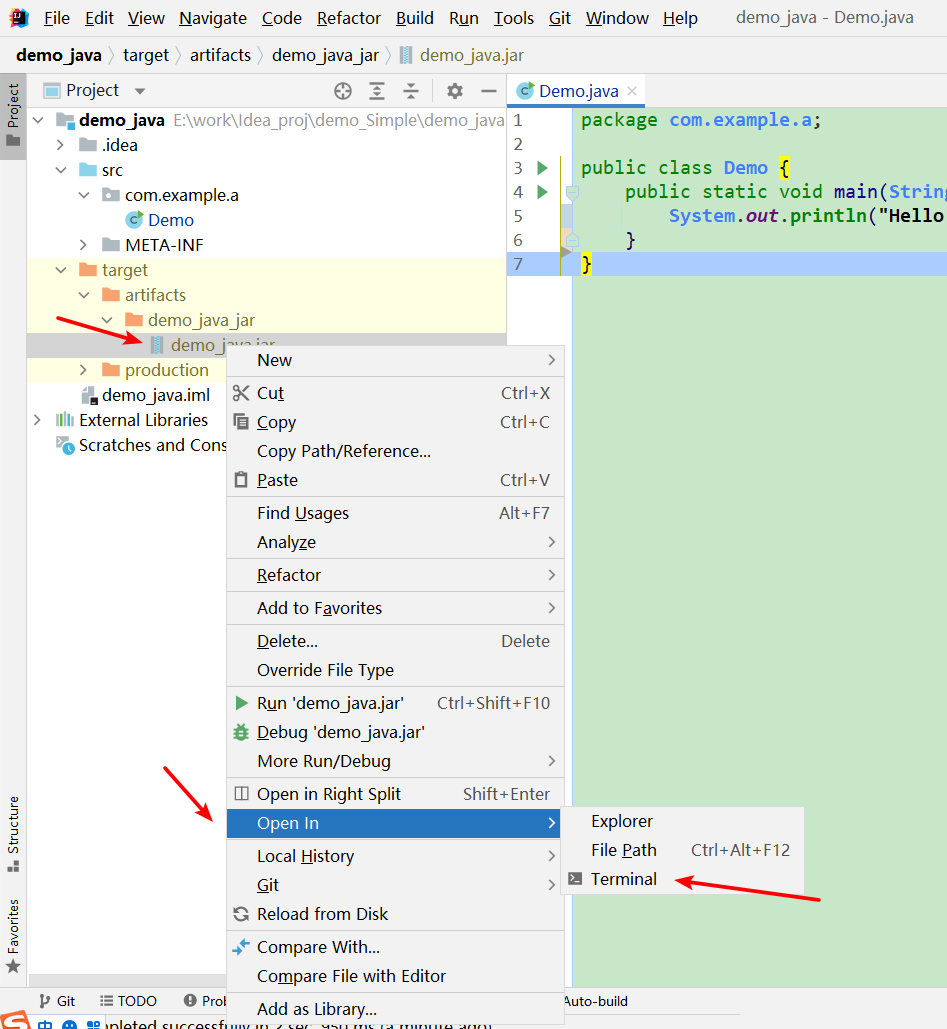947x1029 pixels.
Task: Click the locate/select opened file crosshair icon
Action: tap(343, 91)
